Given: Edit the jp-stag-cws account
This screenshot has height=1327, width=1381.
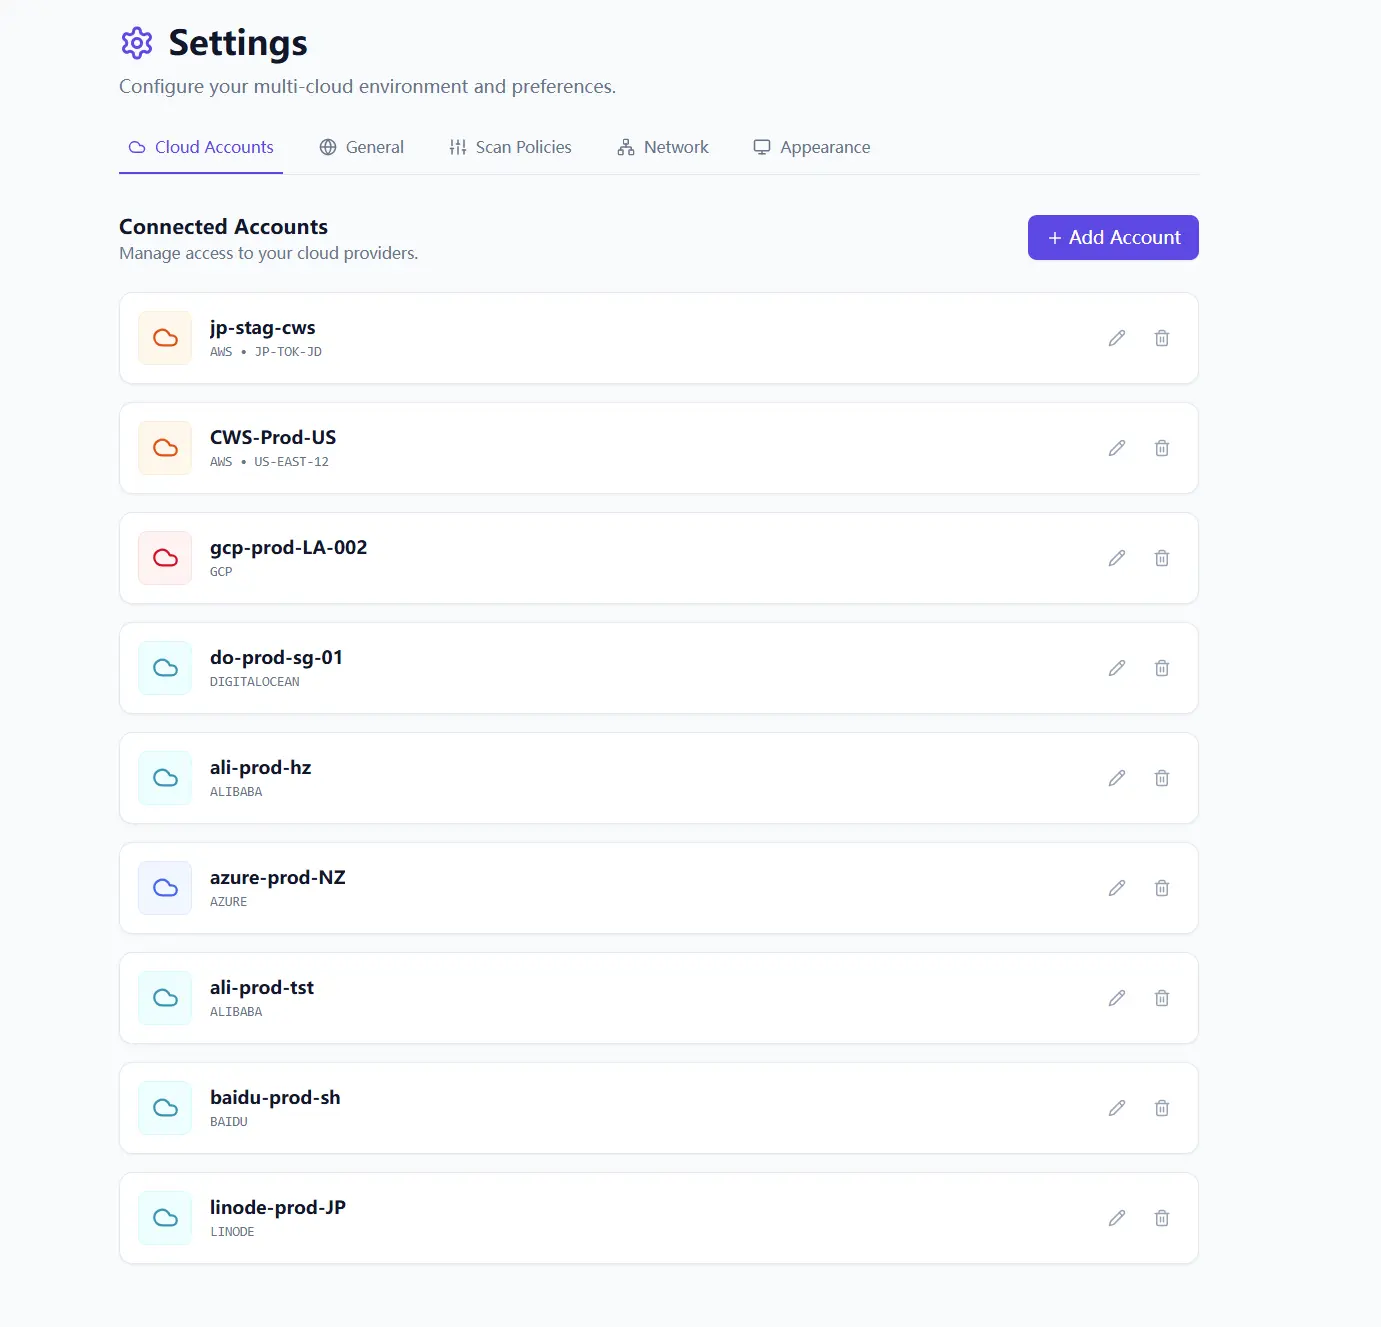Looking at the screenshot, I should (x=1117, y=338).
